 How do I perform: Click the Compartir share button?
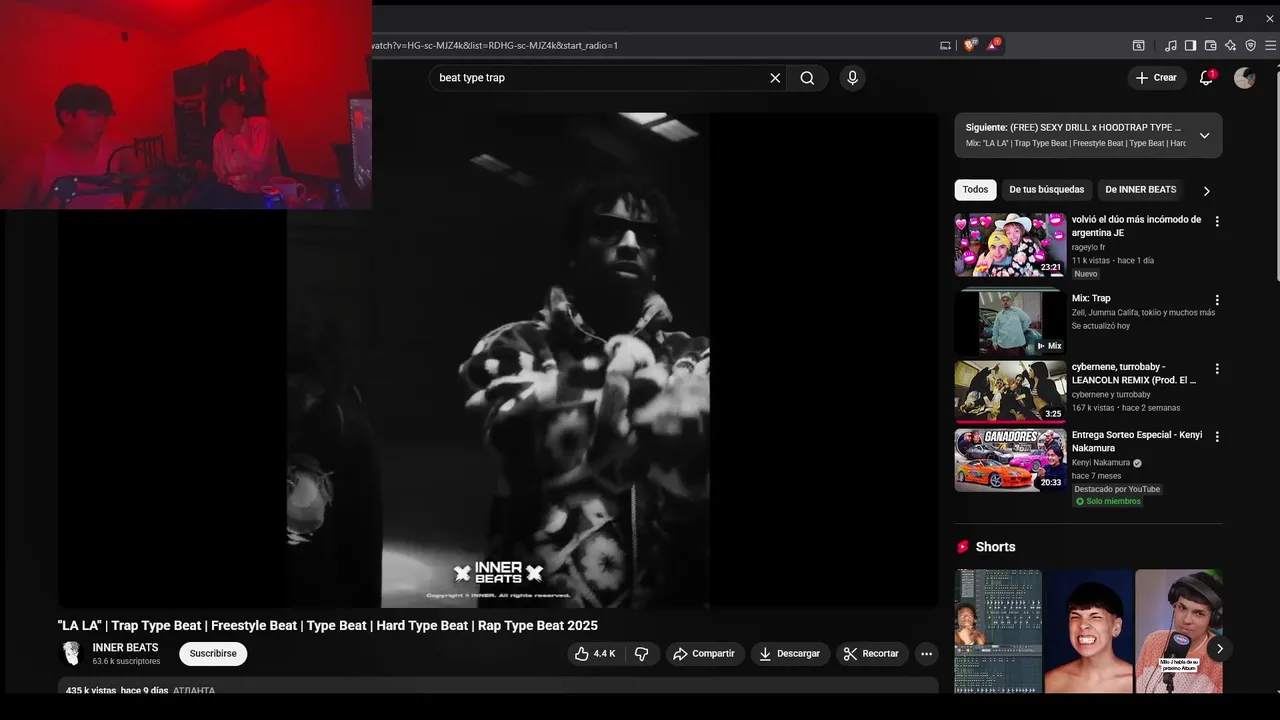705,654
